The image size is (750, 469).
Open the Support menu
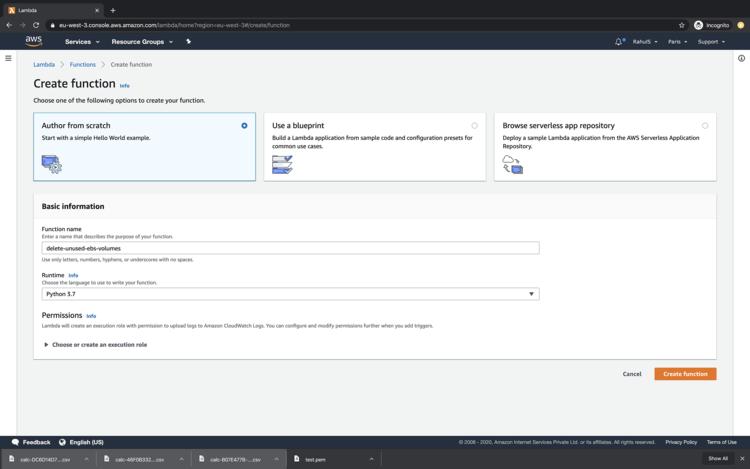coord(712,42)
